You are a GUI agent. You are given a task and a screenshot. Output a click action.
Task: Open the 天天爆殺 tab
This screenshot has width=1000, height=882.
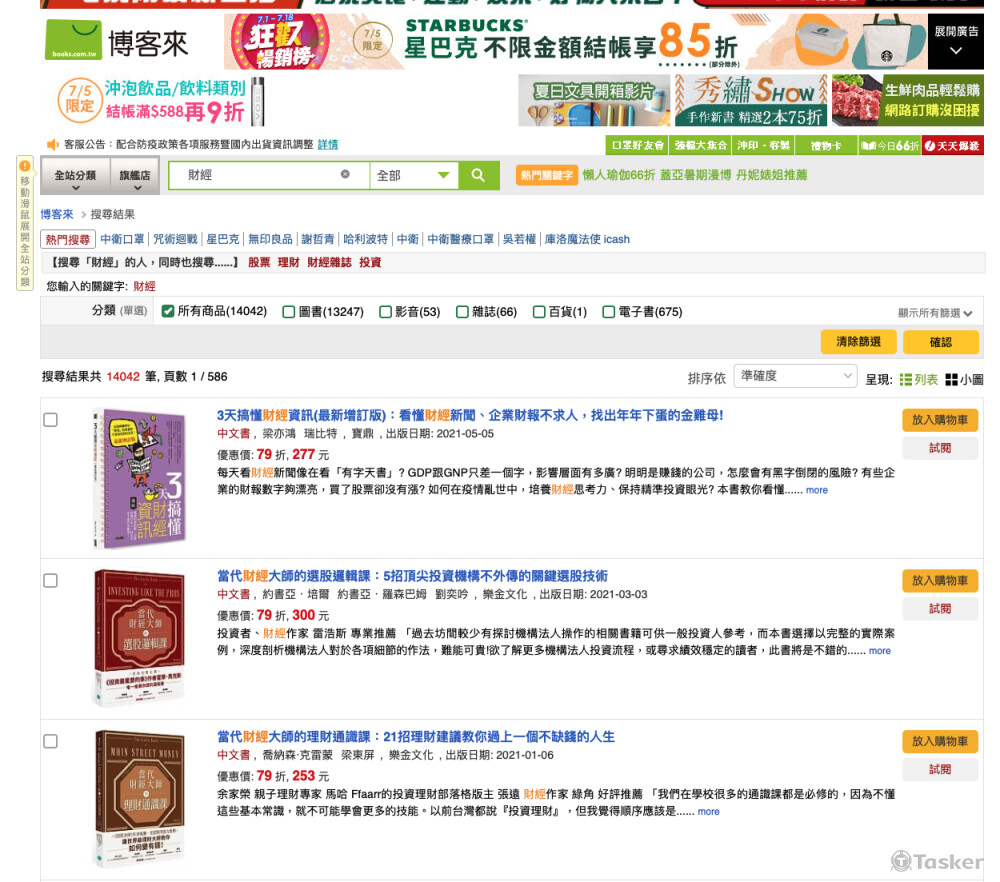(x=953, y=145)
